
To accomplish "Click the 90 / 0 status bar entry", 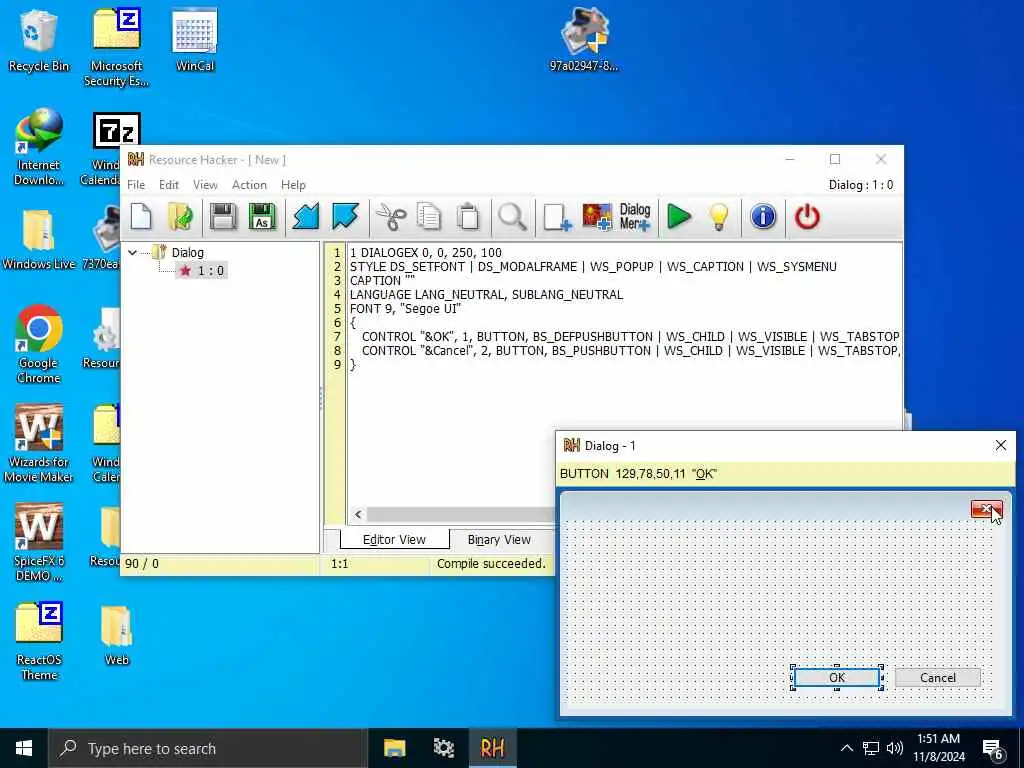I will [142, 564].
